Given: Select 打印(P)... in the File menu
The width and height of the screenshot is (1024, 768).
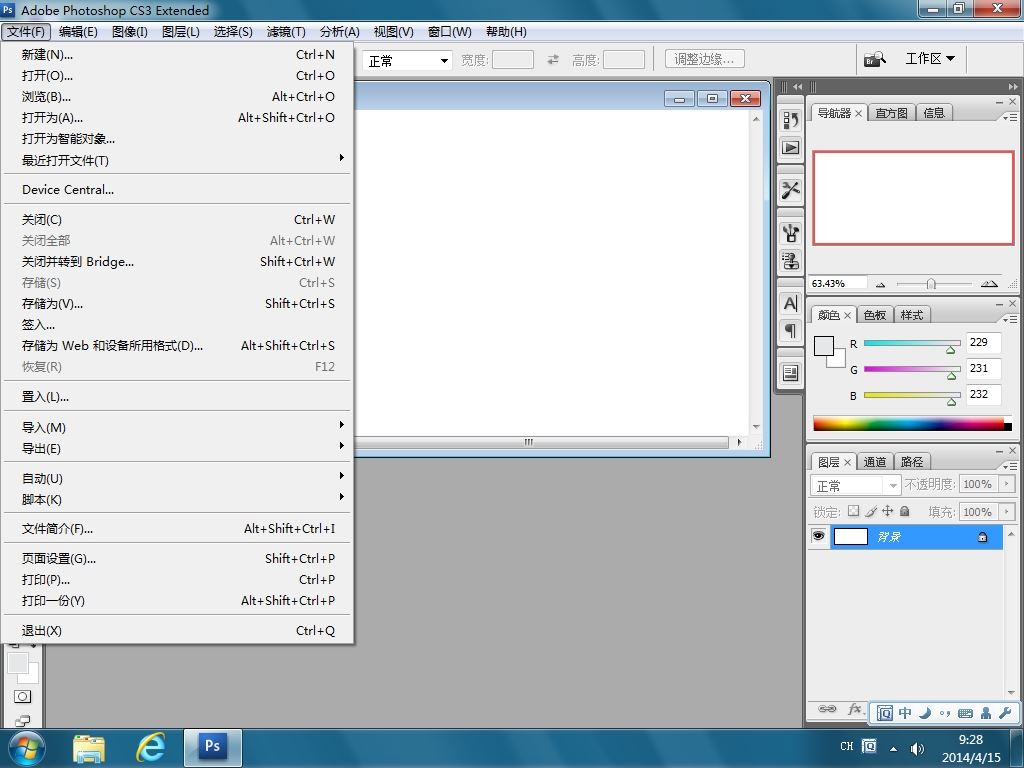Looking at the screenshot, I should click(x=178, y=579).
